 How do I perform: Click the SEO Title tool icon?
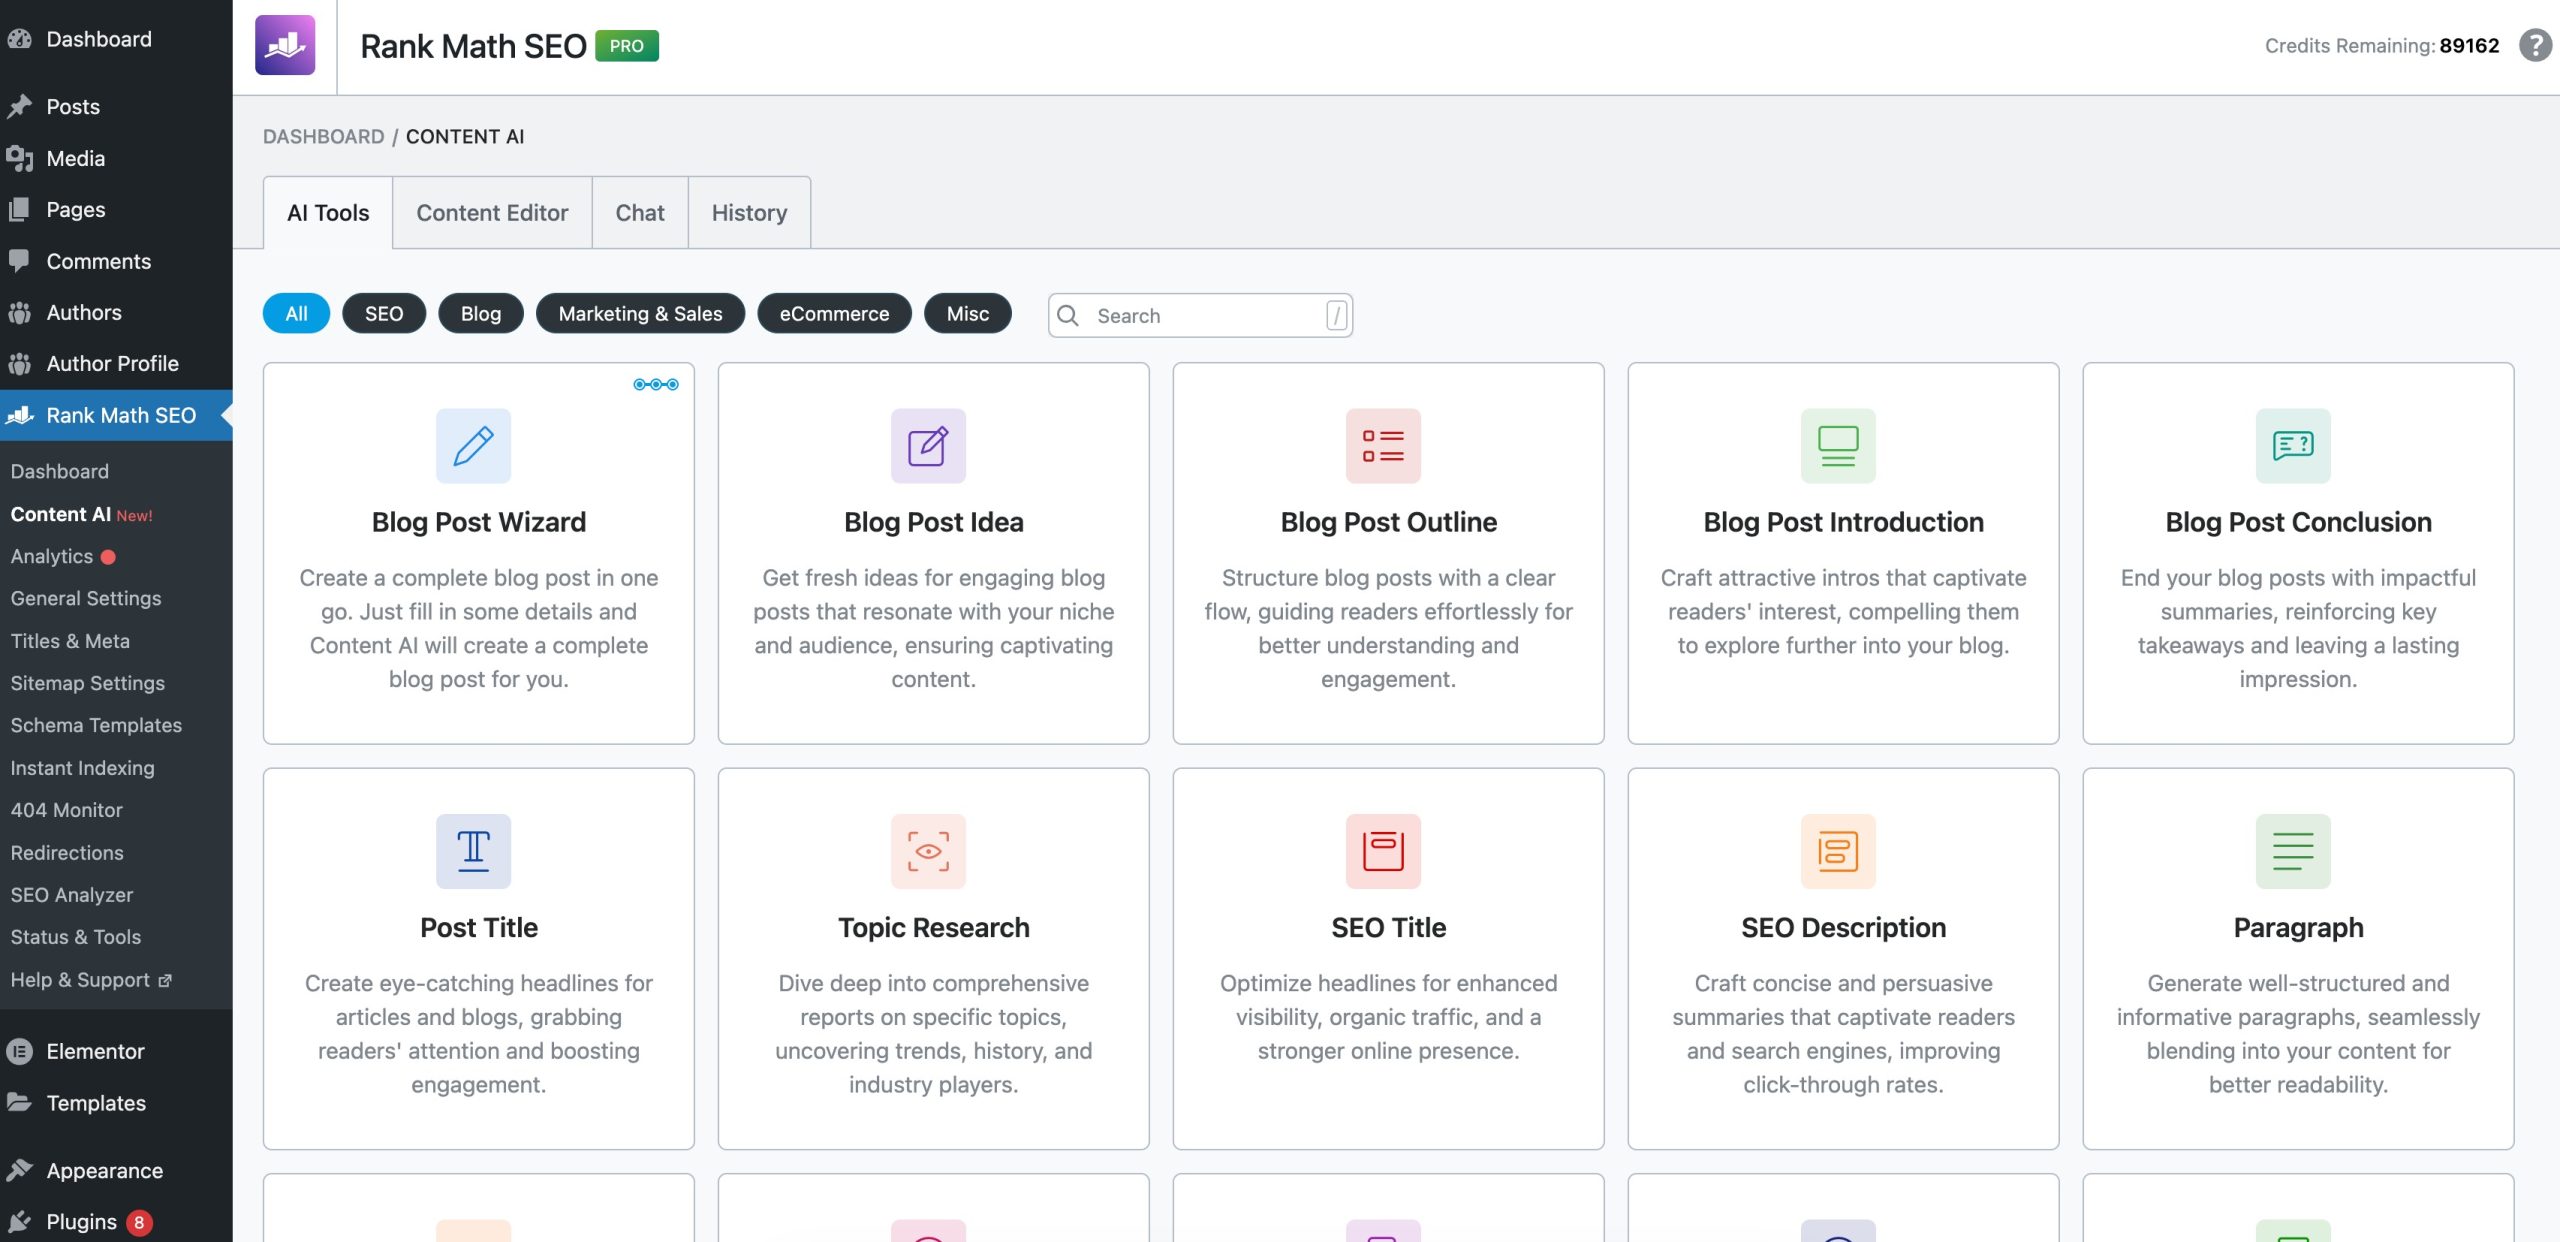1384,851
